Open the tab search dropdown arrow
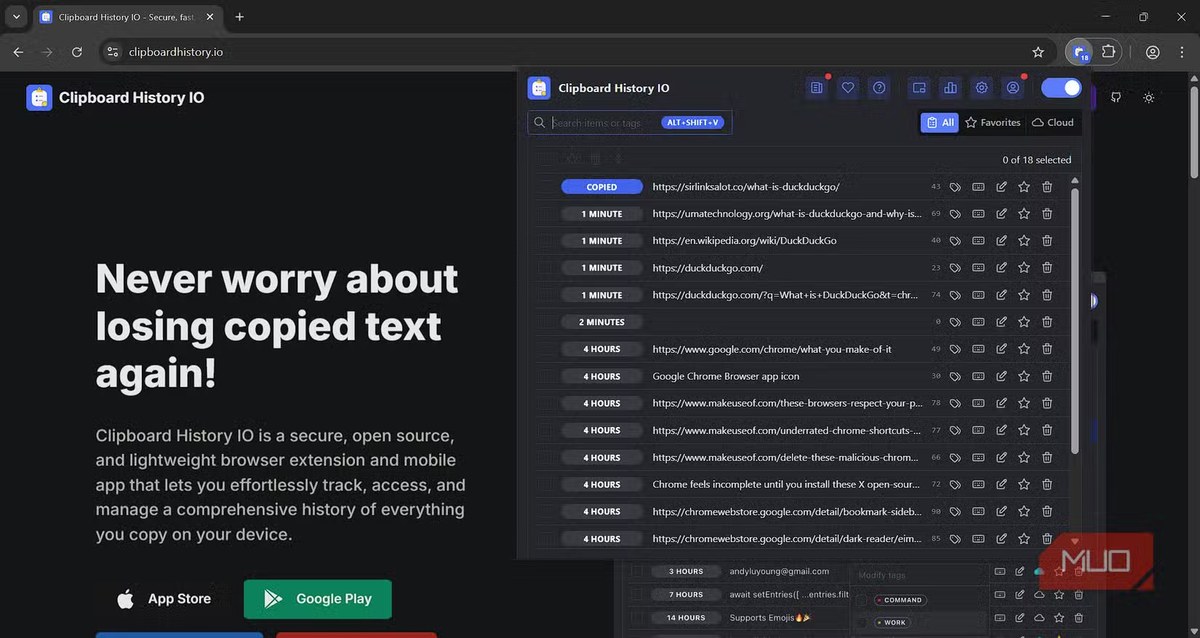The width and height of the screenshot is (1200, 638). click(x=16, y=17)
